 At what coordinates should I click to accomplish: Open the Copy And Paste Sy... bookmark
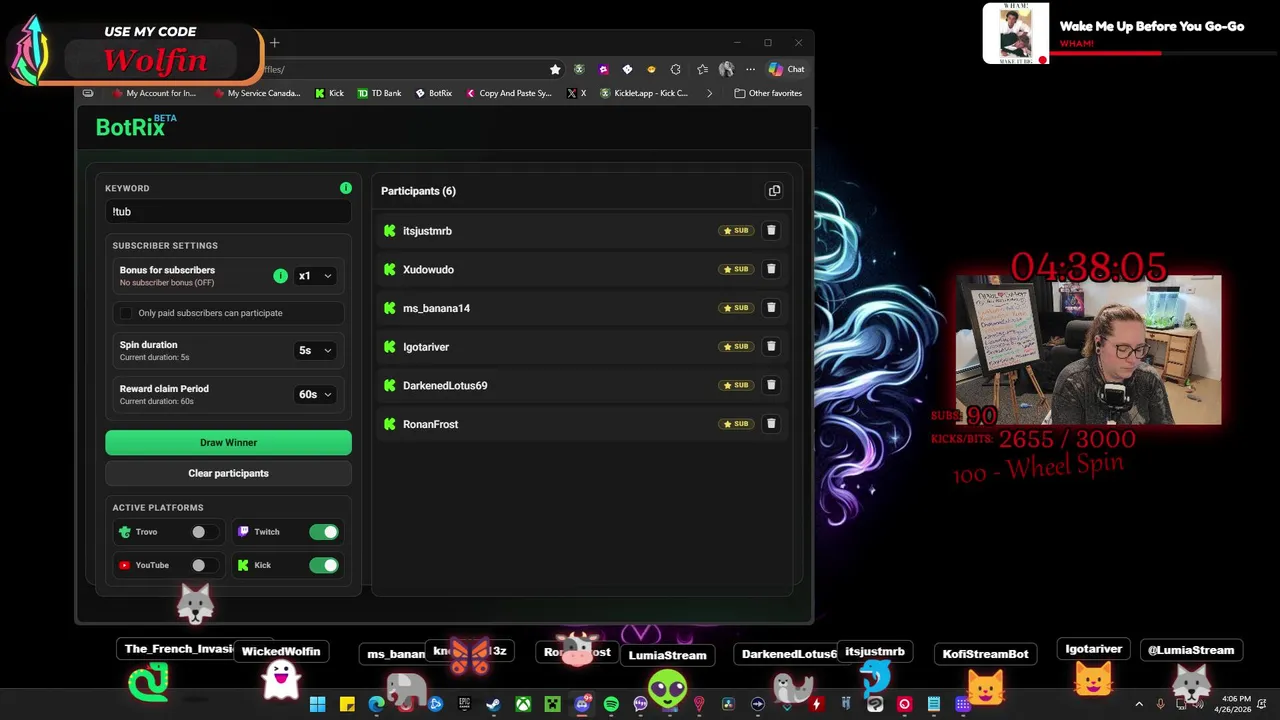[x=509, y=93]
